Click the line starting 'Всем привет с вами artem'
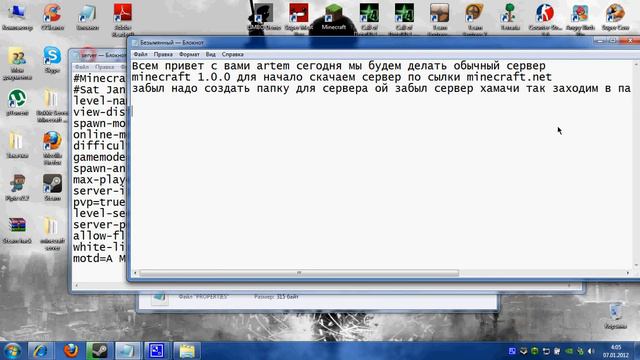Screen dimensions: 640x360 tap(339, 66)
